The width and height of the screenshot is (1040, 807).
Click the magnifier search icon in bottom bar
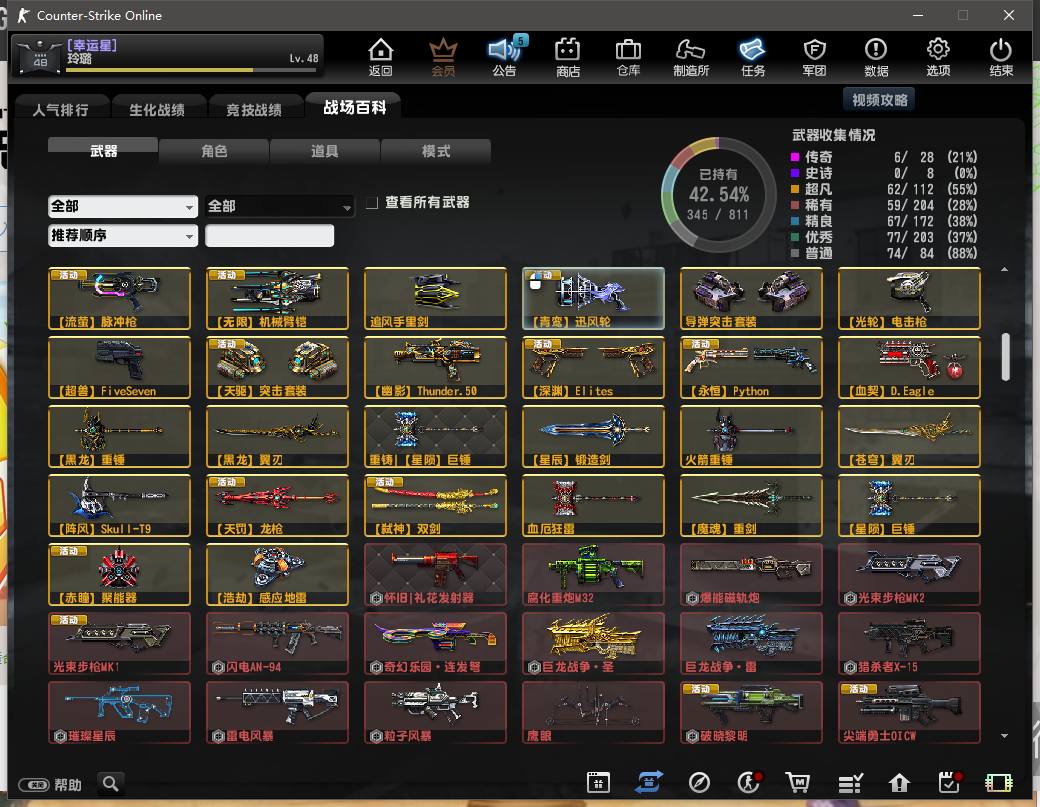tap(111, 784)
